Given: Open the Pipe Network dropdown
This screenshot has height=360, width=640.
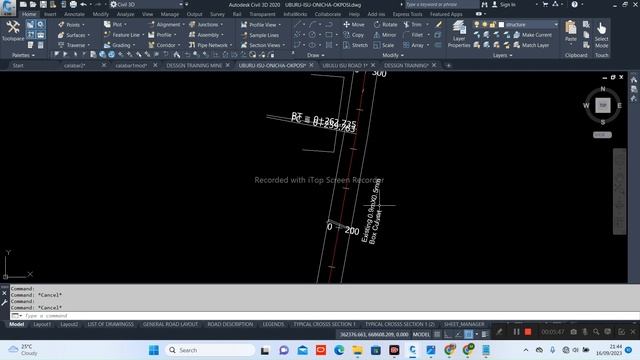Looking at the screenshot, I should 211,45.
